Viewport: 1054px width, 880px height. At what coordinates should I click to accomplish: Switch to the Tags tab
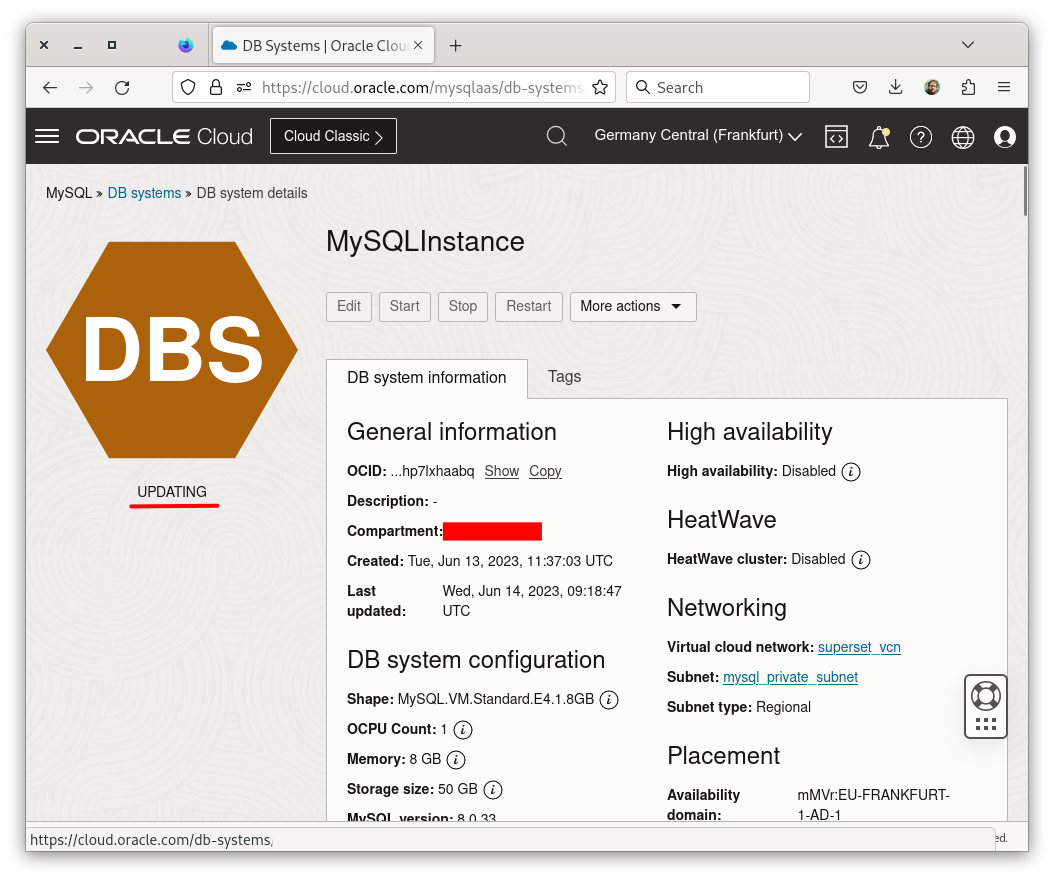[x=564, y=377]
